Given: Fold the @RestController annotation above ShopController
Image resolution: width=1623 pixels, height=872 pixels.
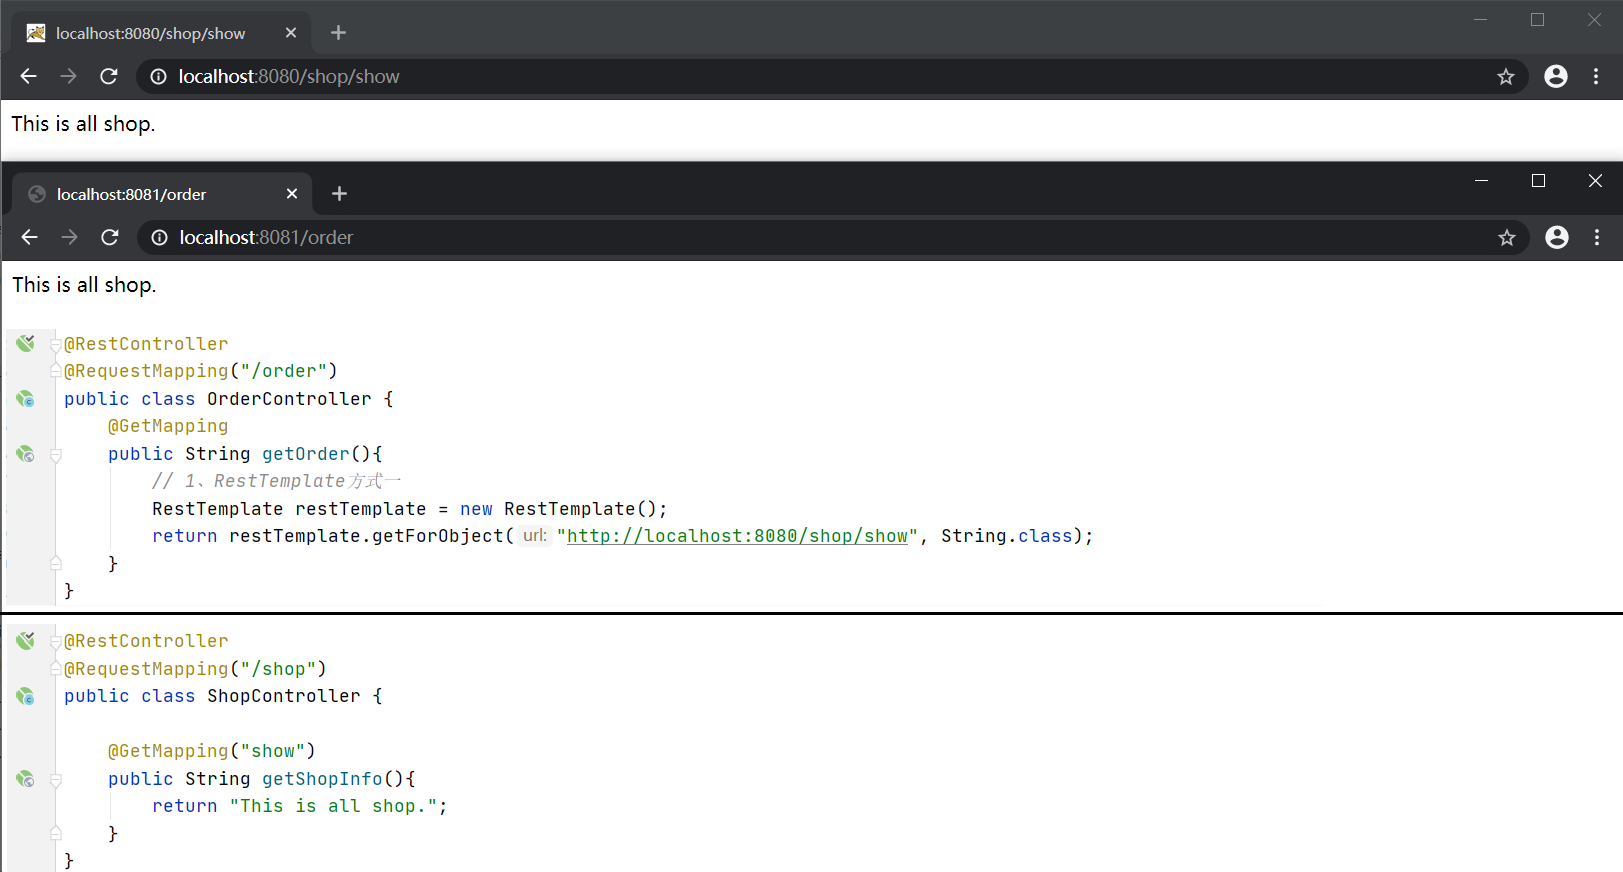Looking at the screenshot, I should pos(56,642).
